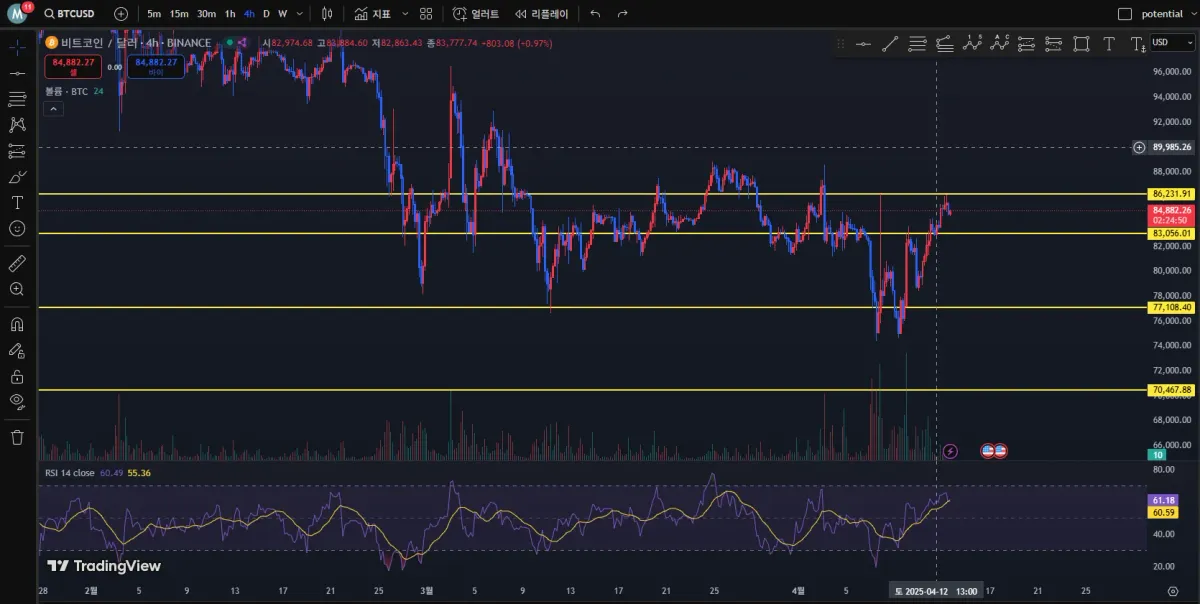Select the 4h timeframe
The width and height of the screenshot is (1200, 604).
click(249, 14)
